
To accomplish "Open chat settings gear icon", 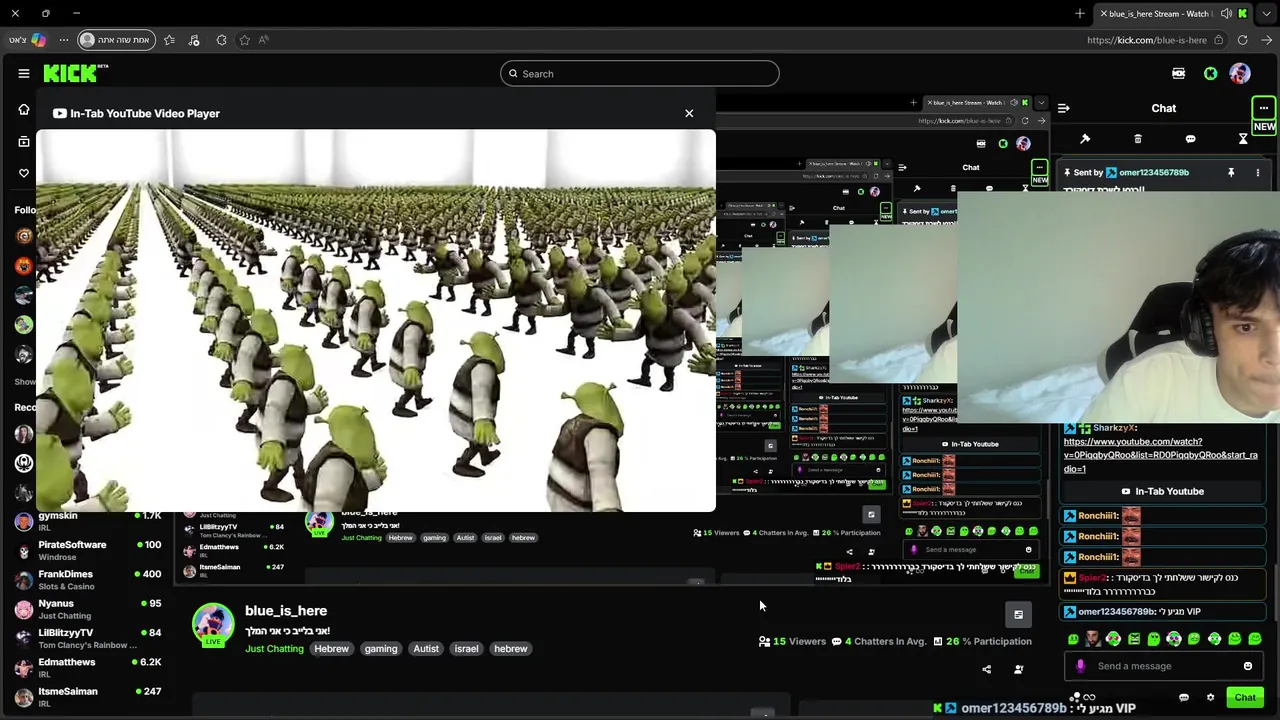I will (x=1210, y=698).
